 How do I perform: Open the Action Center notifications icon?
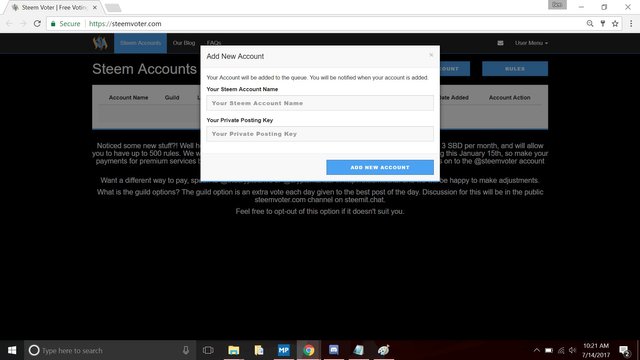[x=624, y=351]
